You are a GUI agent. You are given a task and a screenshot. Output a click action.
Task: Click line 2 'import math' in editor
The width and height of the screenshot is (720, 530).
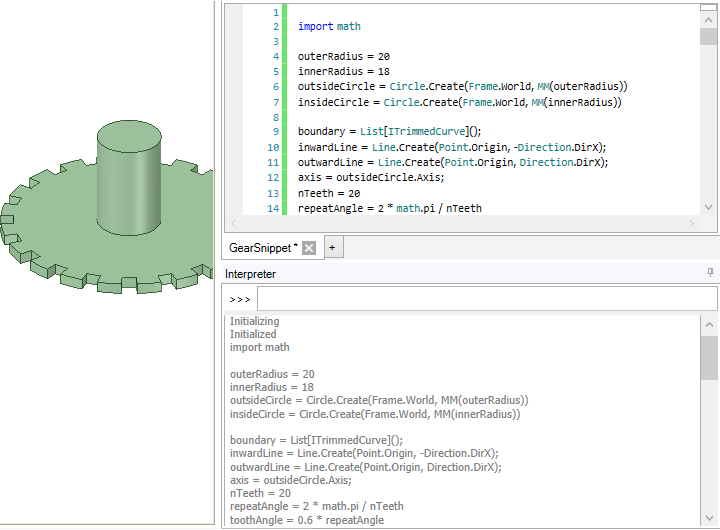click(x=329, y=27)
